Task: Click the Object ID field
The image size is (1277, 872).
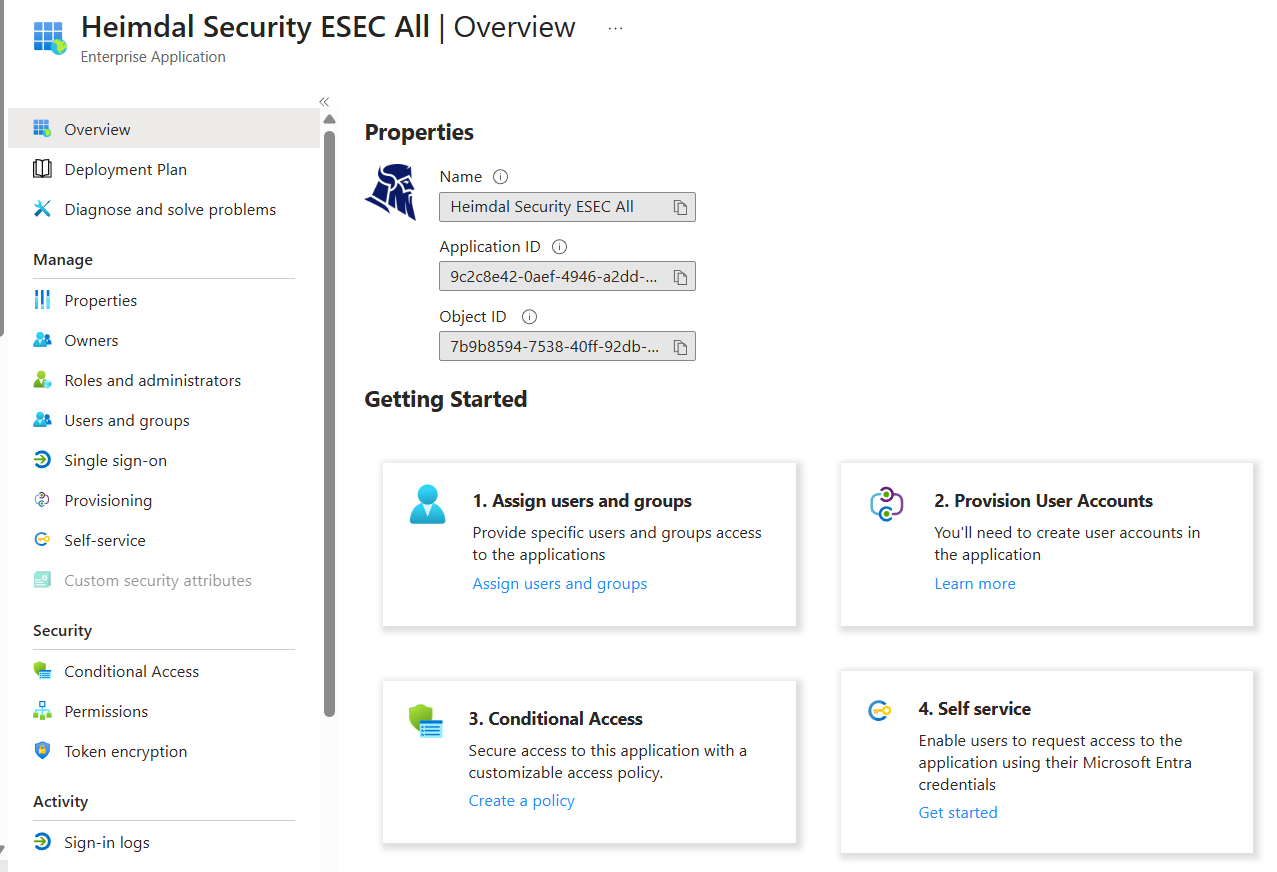Action: click(567, 347)
